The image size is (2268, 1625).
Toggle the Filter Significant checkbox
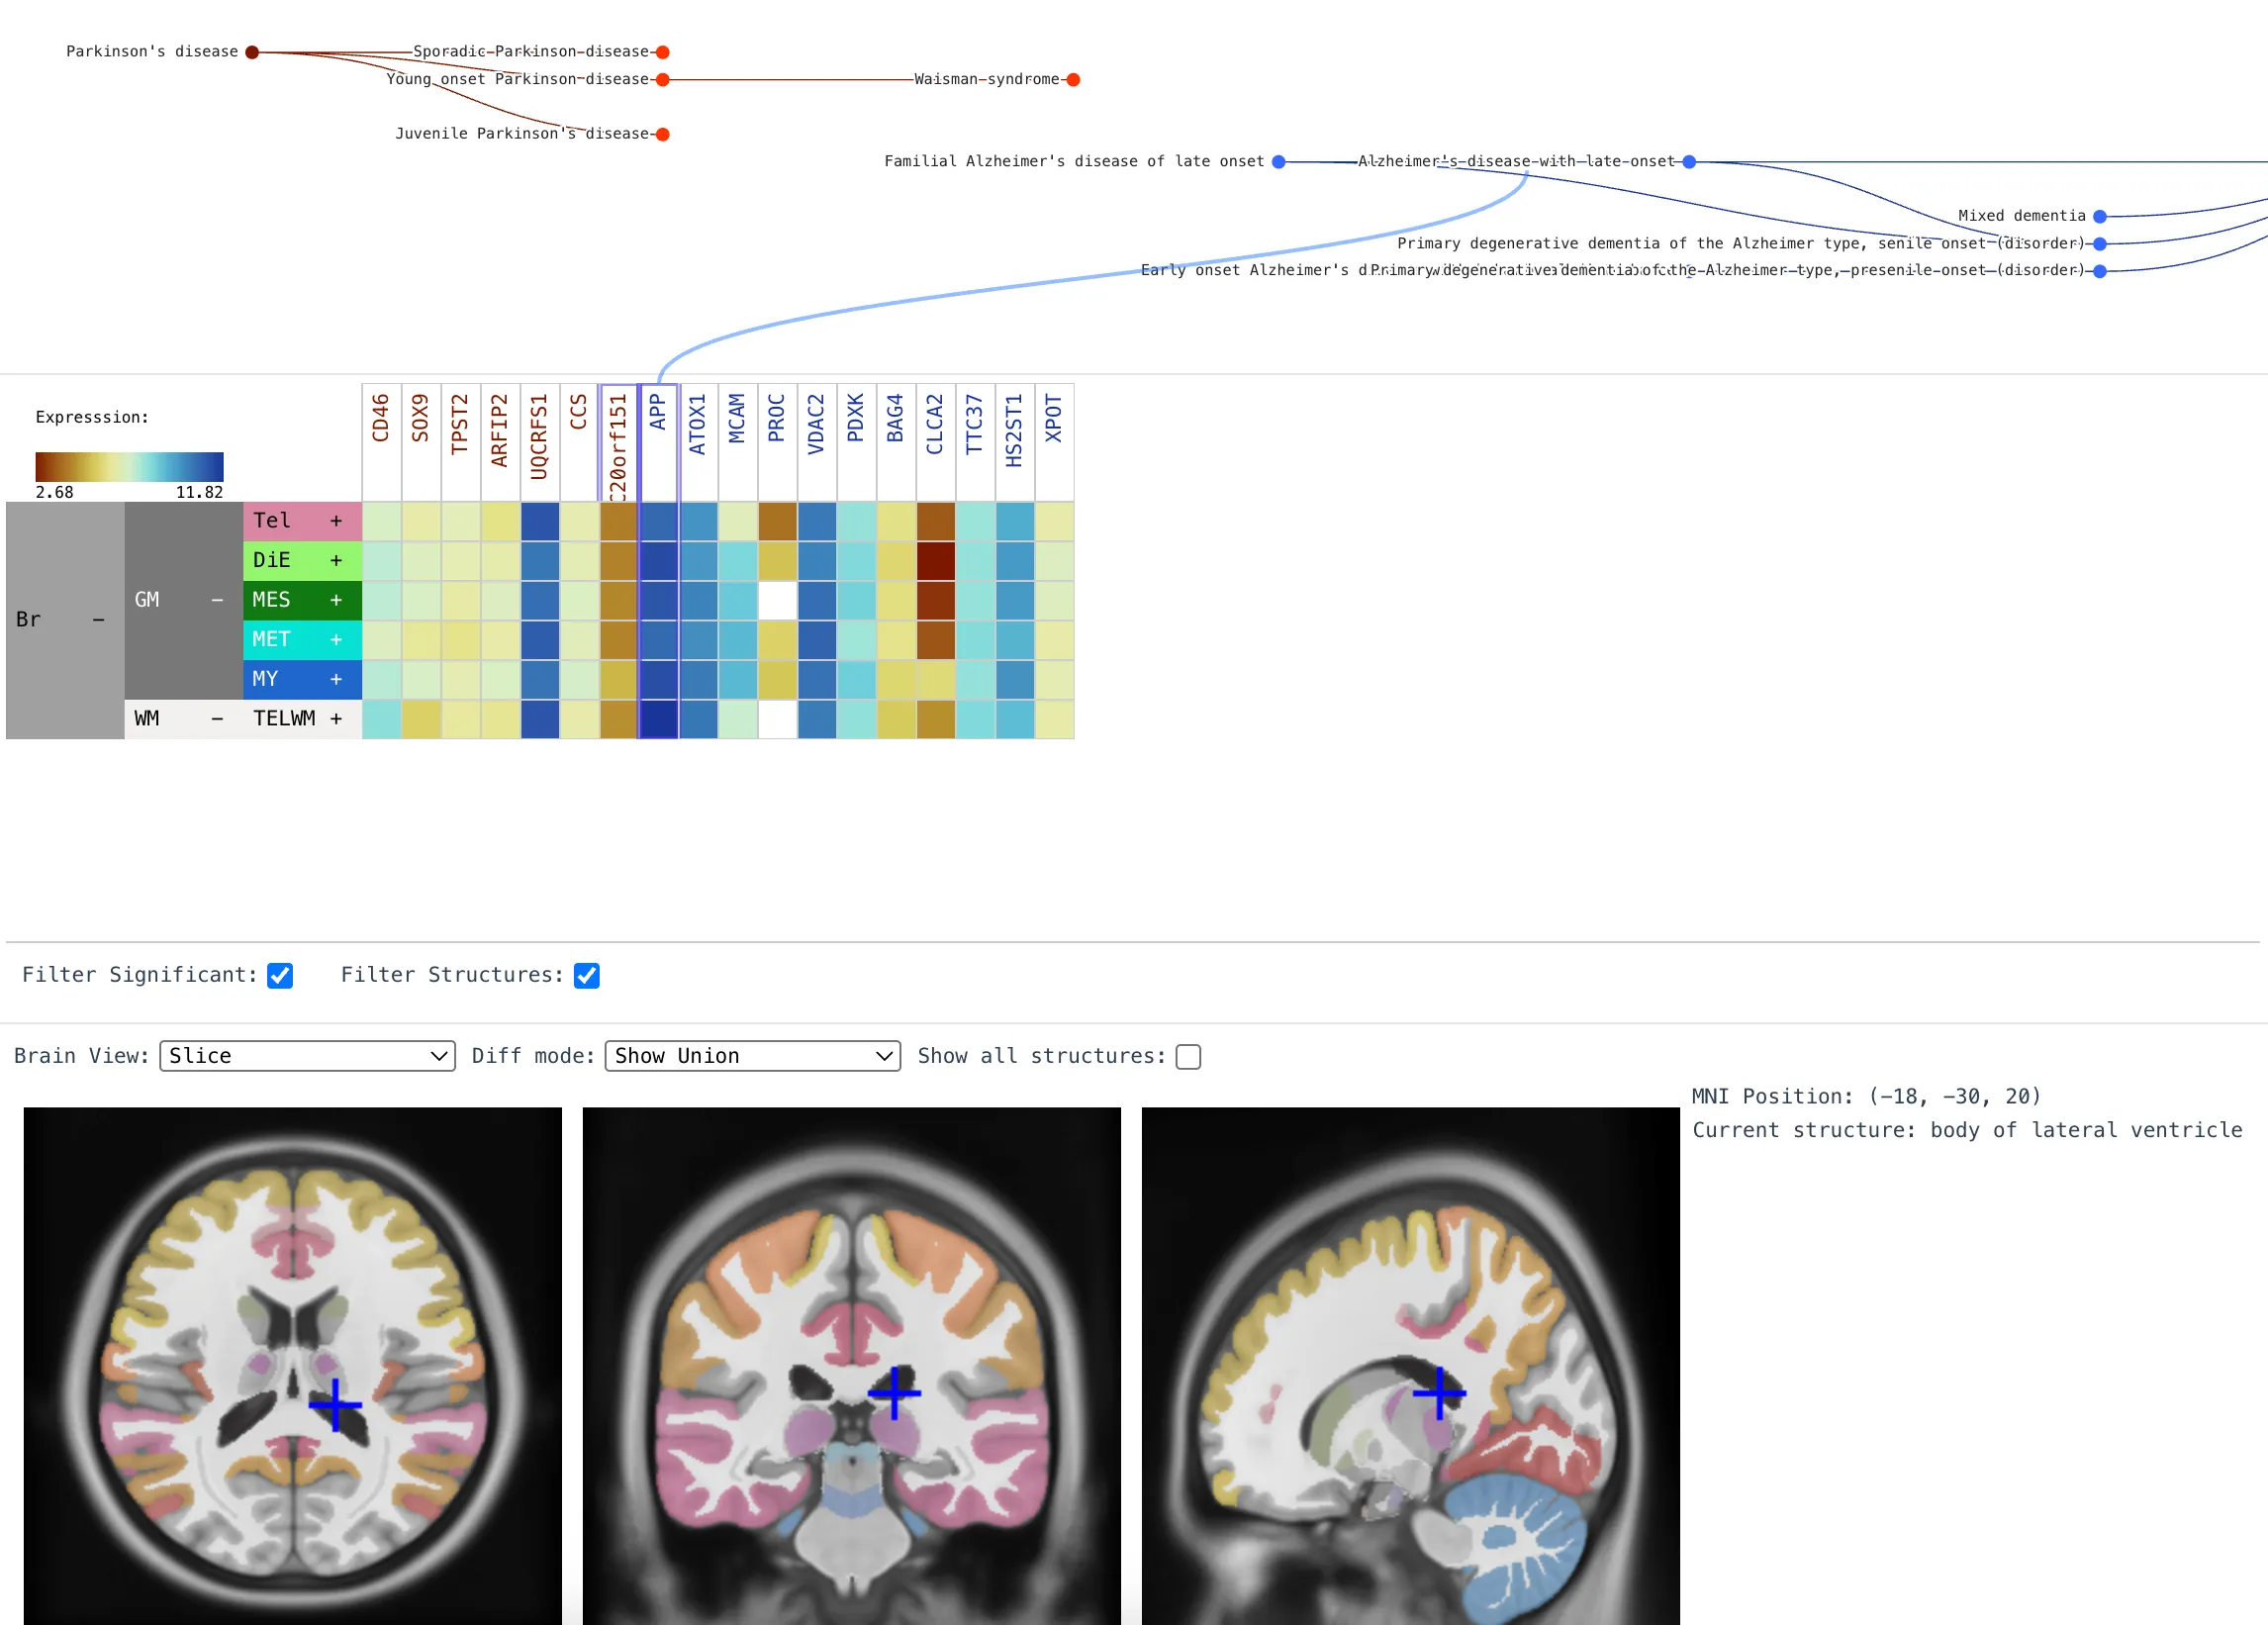tap(280, 975)
